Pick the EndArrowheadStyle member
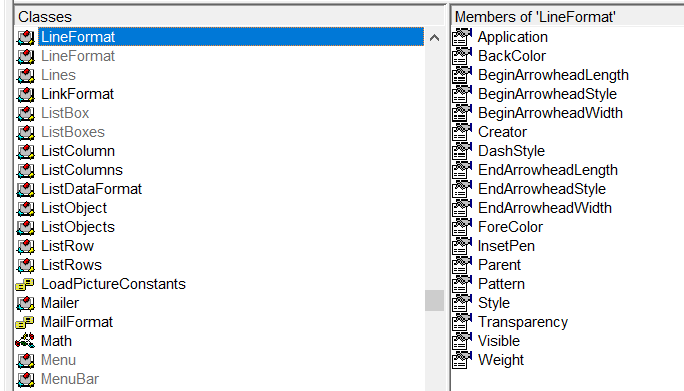Screen dimensions: 684x391 [x=542, y=189]
